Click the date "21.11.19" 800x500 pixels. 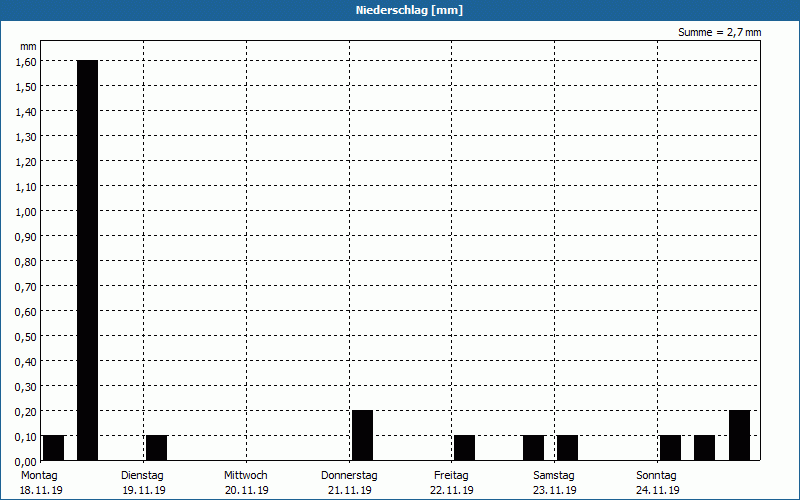(x=349, y=490)
